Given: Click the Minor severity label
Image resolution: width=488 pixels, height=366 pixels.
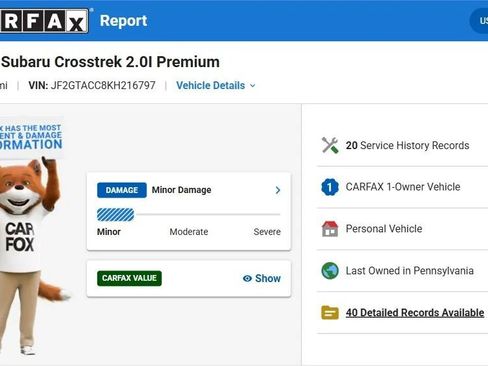Looking at the screenshot, I should coord(109,232).
